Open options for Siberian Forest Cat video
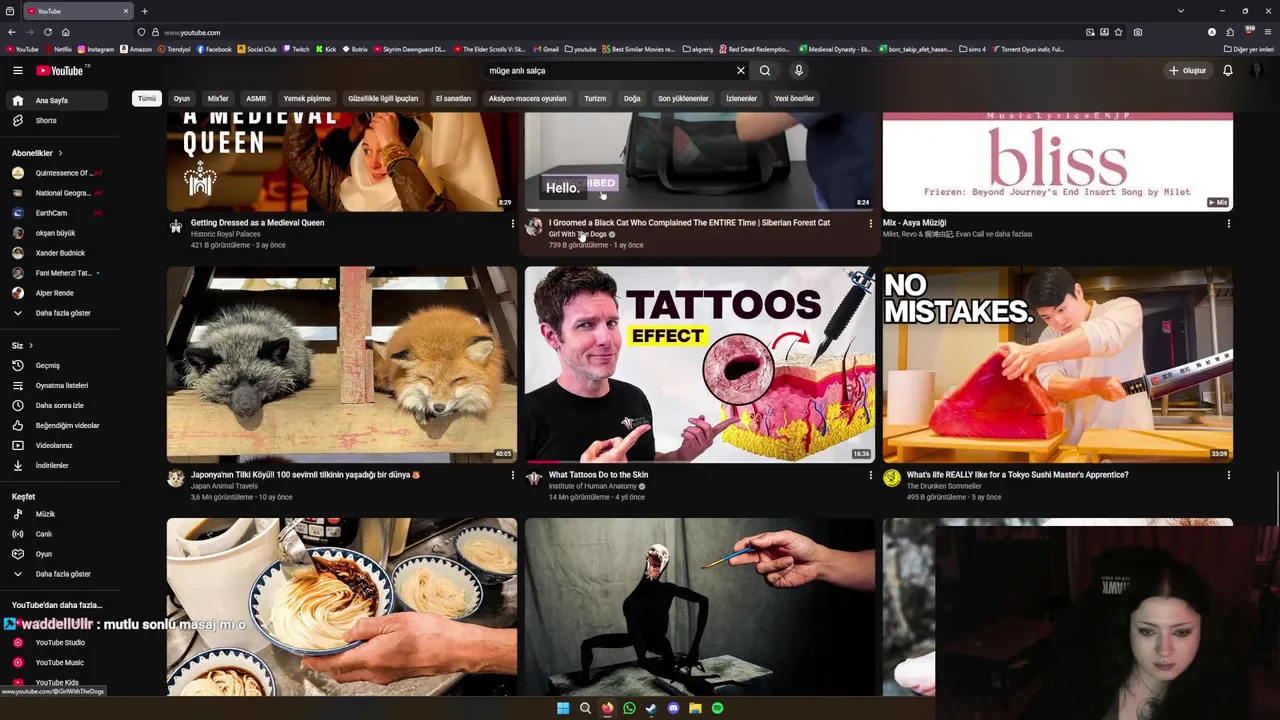The height and width of the screenshot is (720, 1280). pyautogui.click(x=870, y=223)
